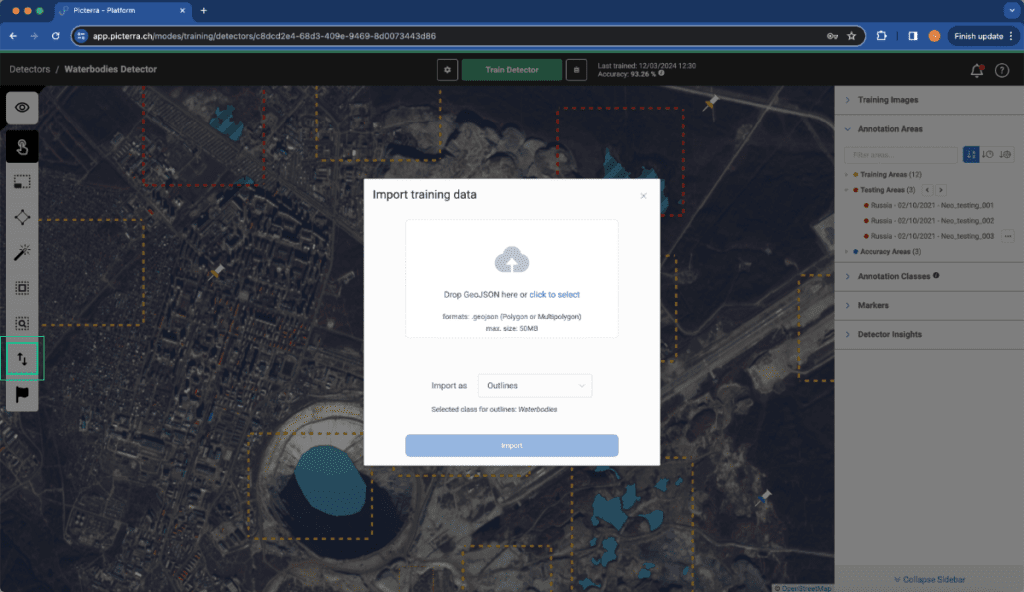The width and height of the screenshot is (1024, 592).
Task: Select the rectangle area tool
Action: click(22, 182)
